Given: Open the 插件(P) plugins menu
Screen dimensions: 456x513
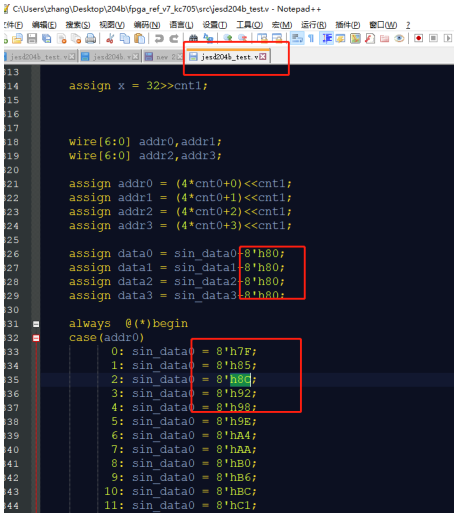Looking at the screenshot, I should click(x=348, y=25).
